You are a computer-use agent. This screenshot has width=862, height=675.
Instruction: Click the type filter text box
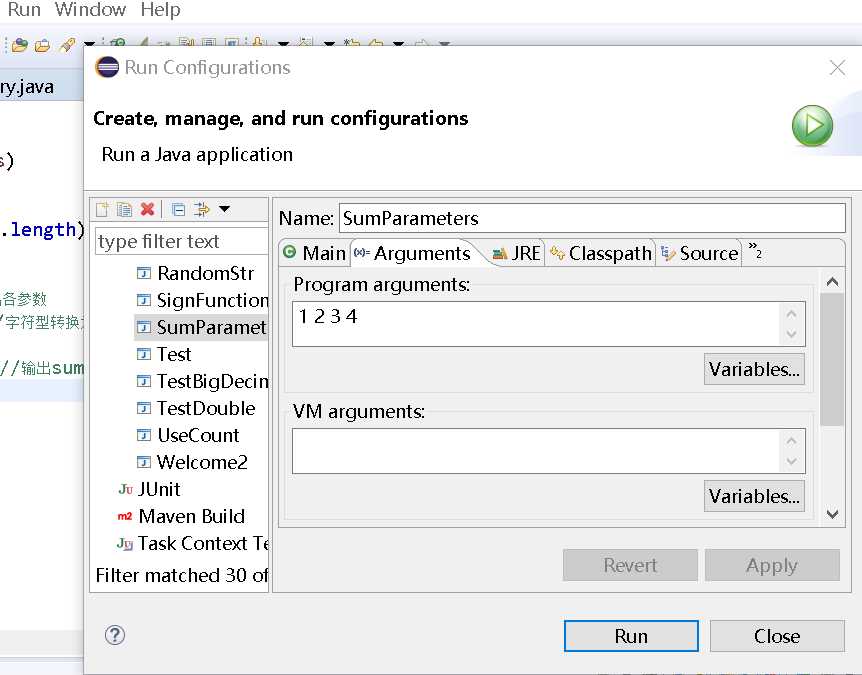pyautogui.click(x=182, y=241)
